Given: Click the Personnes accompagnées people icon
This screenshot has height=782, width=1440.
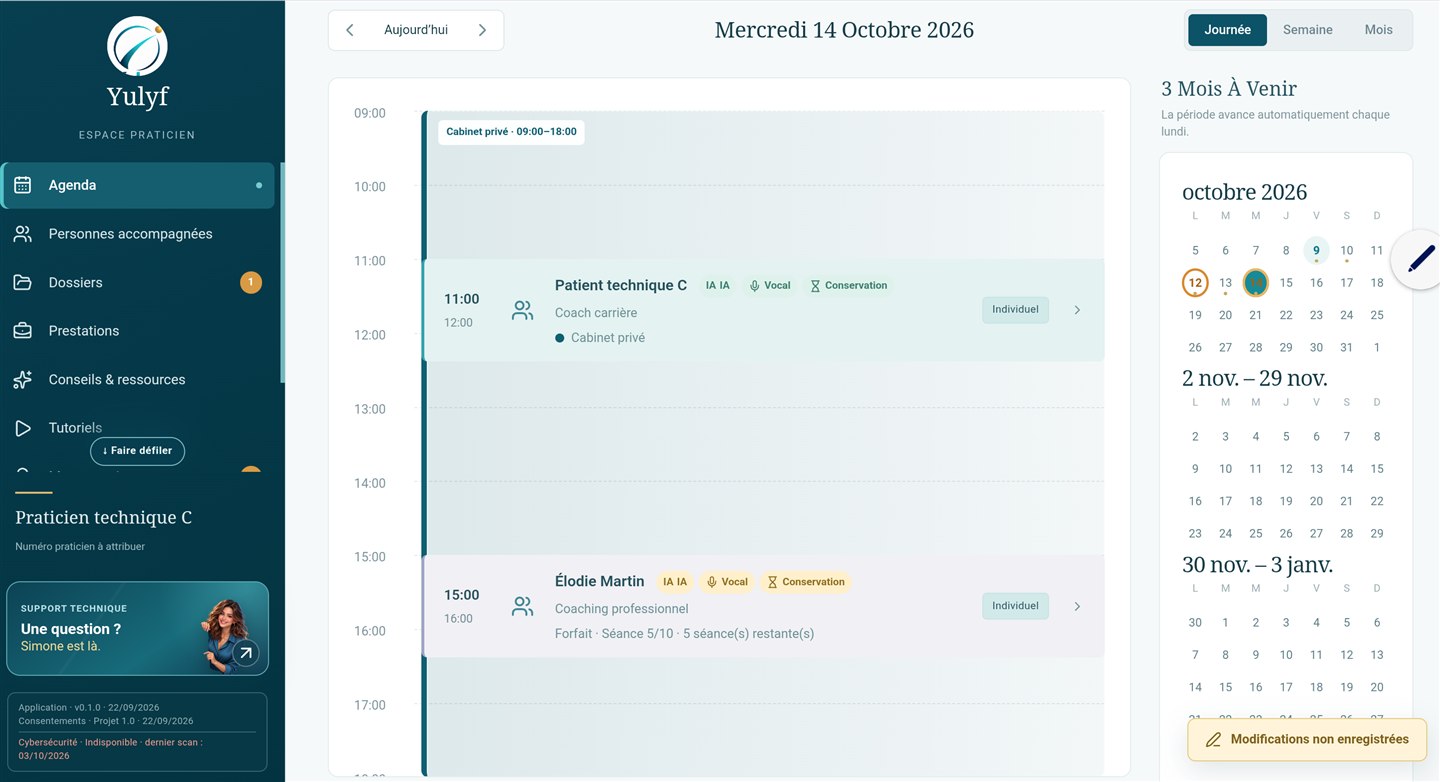Looking at the screenshot, I should [x=22, y=234].
